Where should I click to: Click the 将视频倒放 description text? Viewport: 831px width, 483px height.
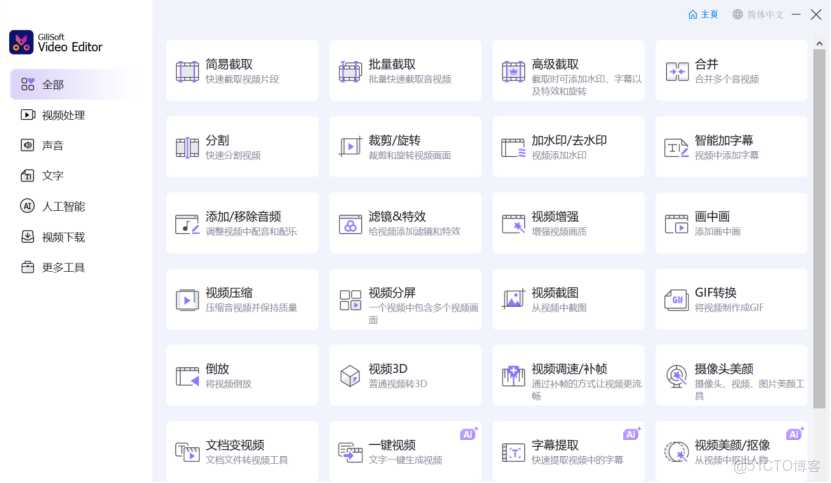click(228, 384)
